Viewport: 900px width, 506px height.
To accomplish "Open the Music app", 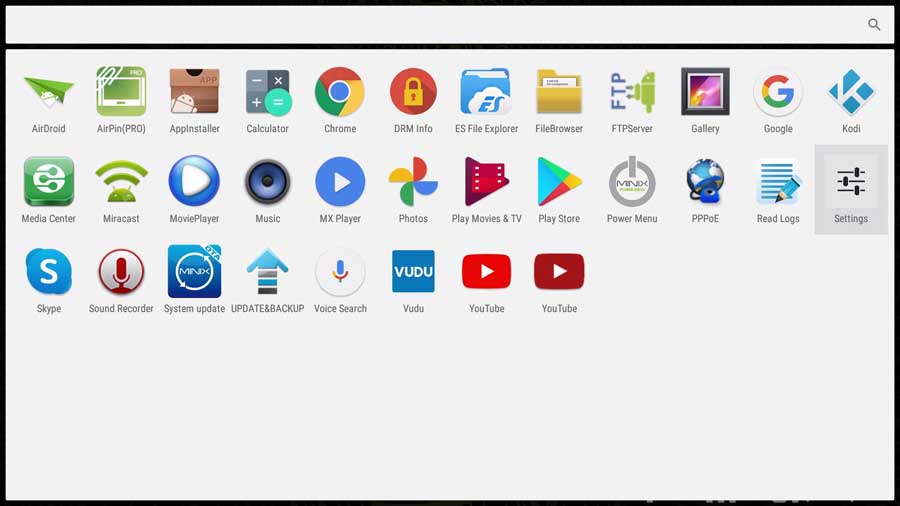I will pyautogui.click(x=267, y=181).
